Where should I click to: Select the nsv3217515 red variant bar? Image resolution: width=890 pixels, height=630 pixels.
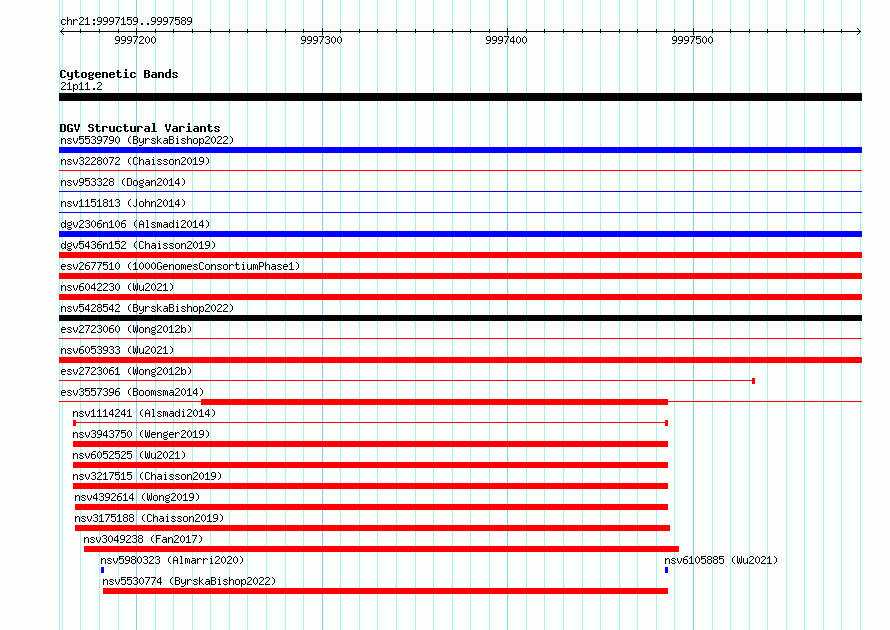(370, 486)
